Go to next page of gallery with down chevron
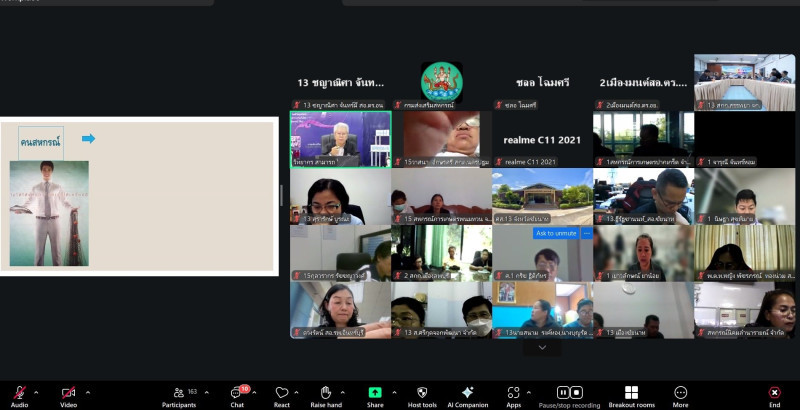800x410 pixels. 542,348
